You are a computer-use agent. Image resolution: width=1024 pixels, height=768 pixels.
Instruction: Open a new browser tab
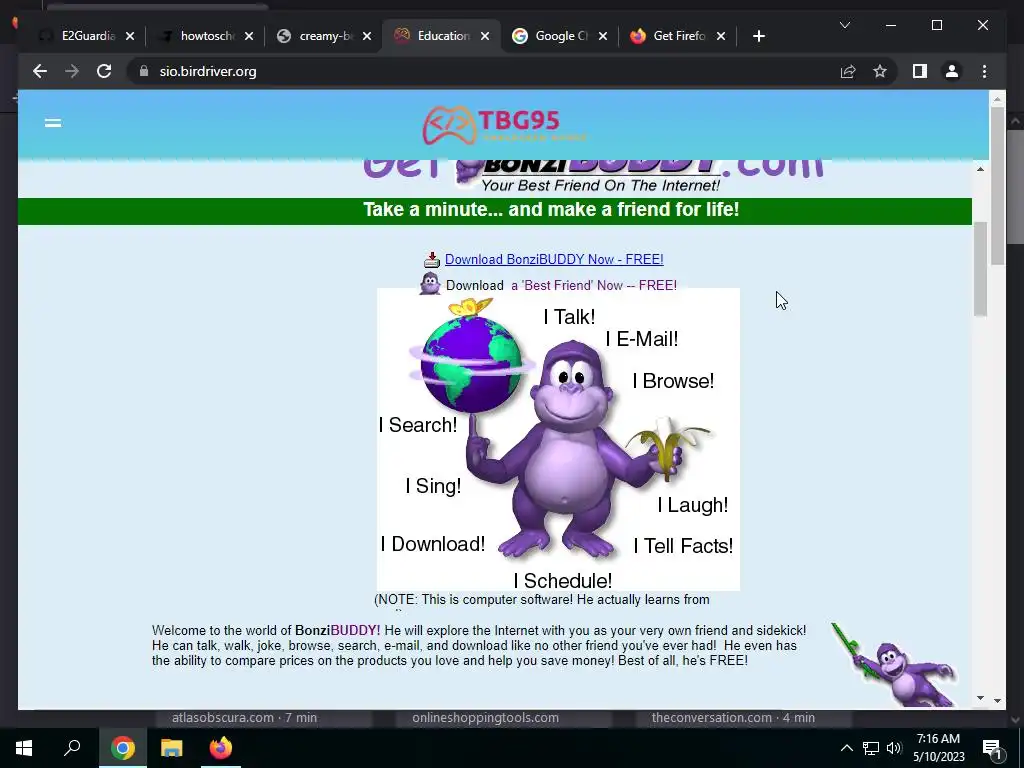(x=758, y=36)
